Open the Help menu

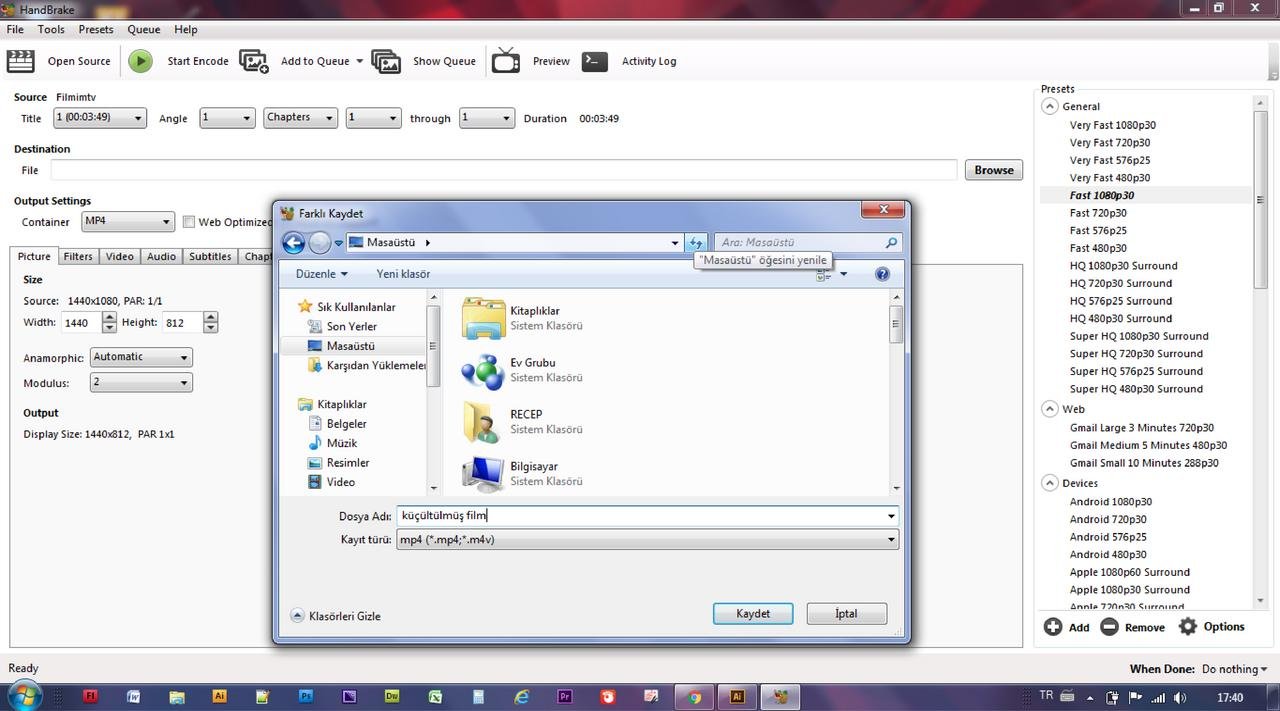pos(186,29)
